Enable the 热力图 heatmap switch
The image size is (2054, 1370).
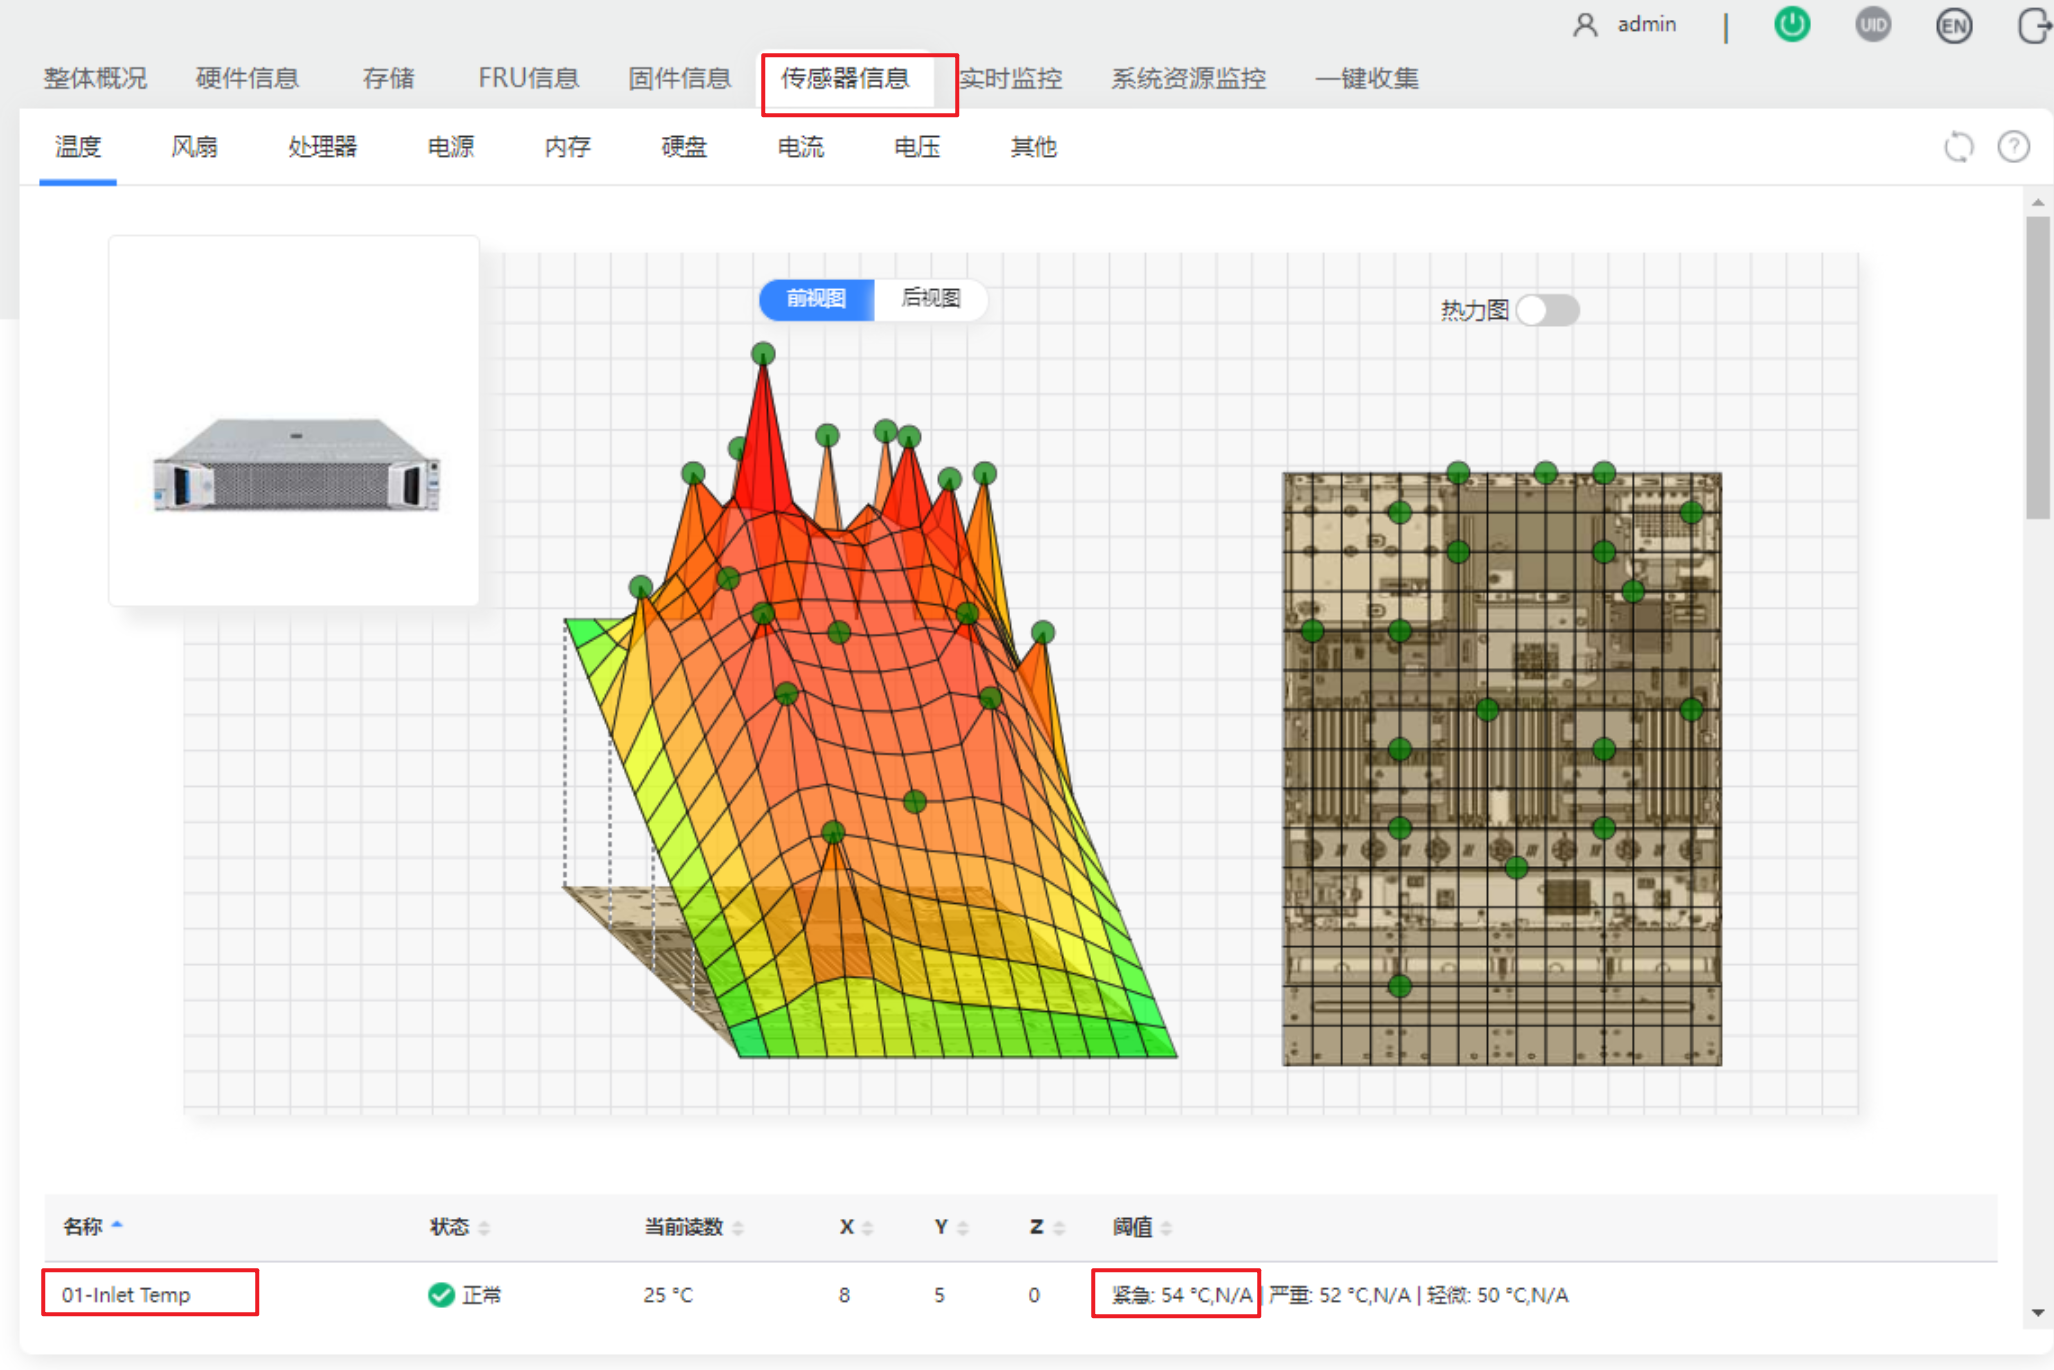pos(1546,310)
